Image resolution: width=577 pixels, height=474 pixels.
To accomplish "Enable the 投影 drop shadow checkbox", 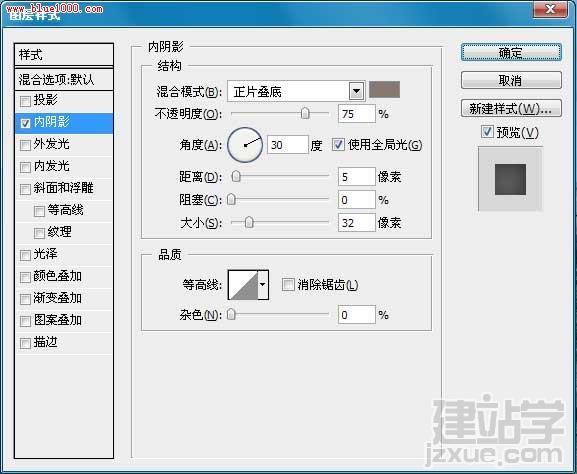I will 25,101.
